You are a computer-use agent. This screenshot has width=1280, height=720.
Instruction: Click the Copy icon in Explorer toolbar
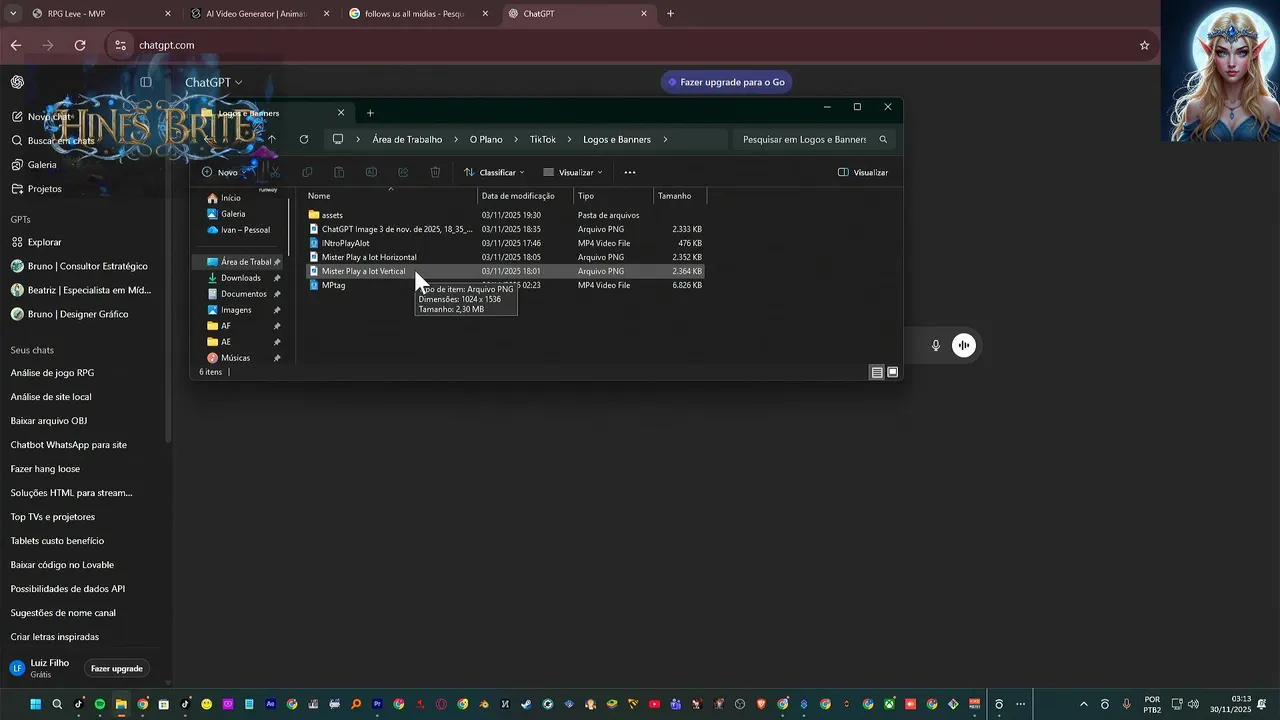pos(307,172)
